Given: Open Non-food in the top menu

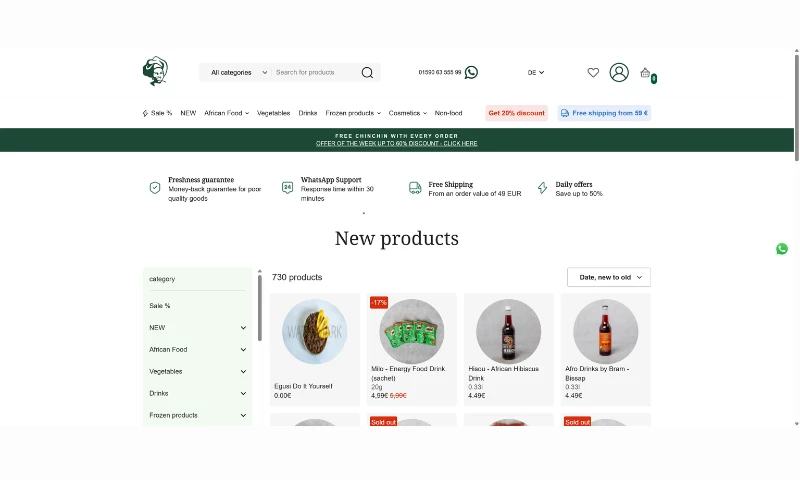Looking at the screenshot, I should pyautogui.click(x=448, y=113).
